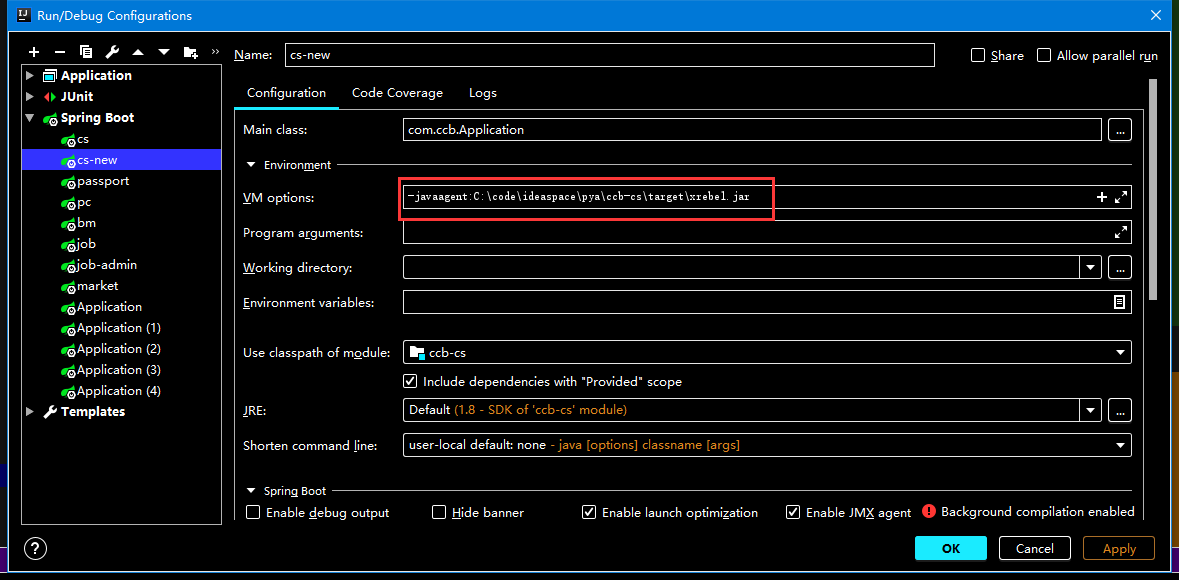
Task: Toggle Include dependencies with Provided scope
Action: click(411, 381)
